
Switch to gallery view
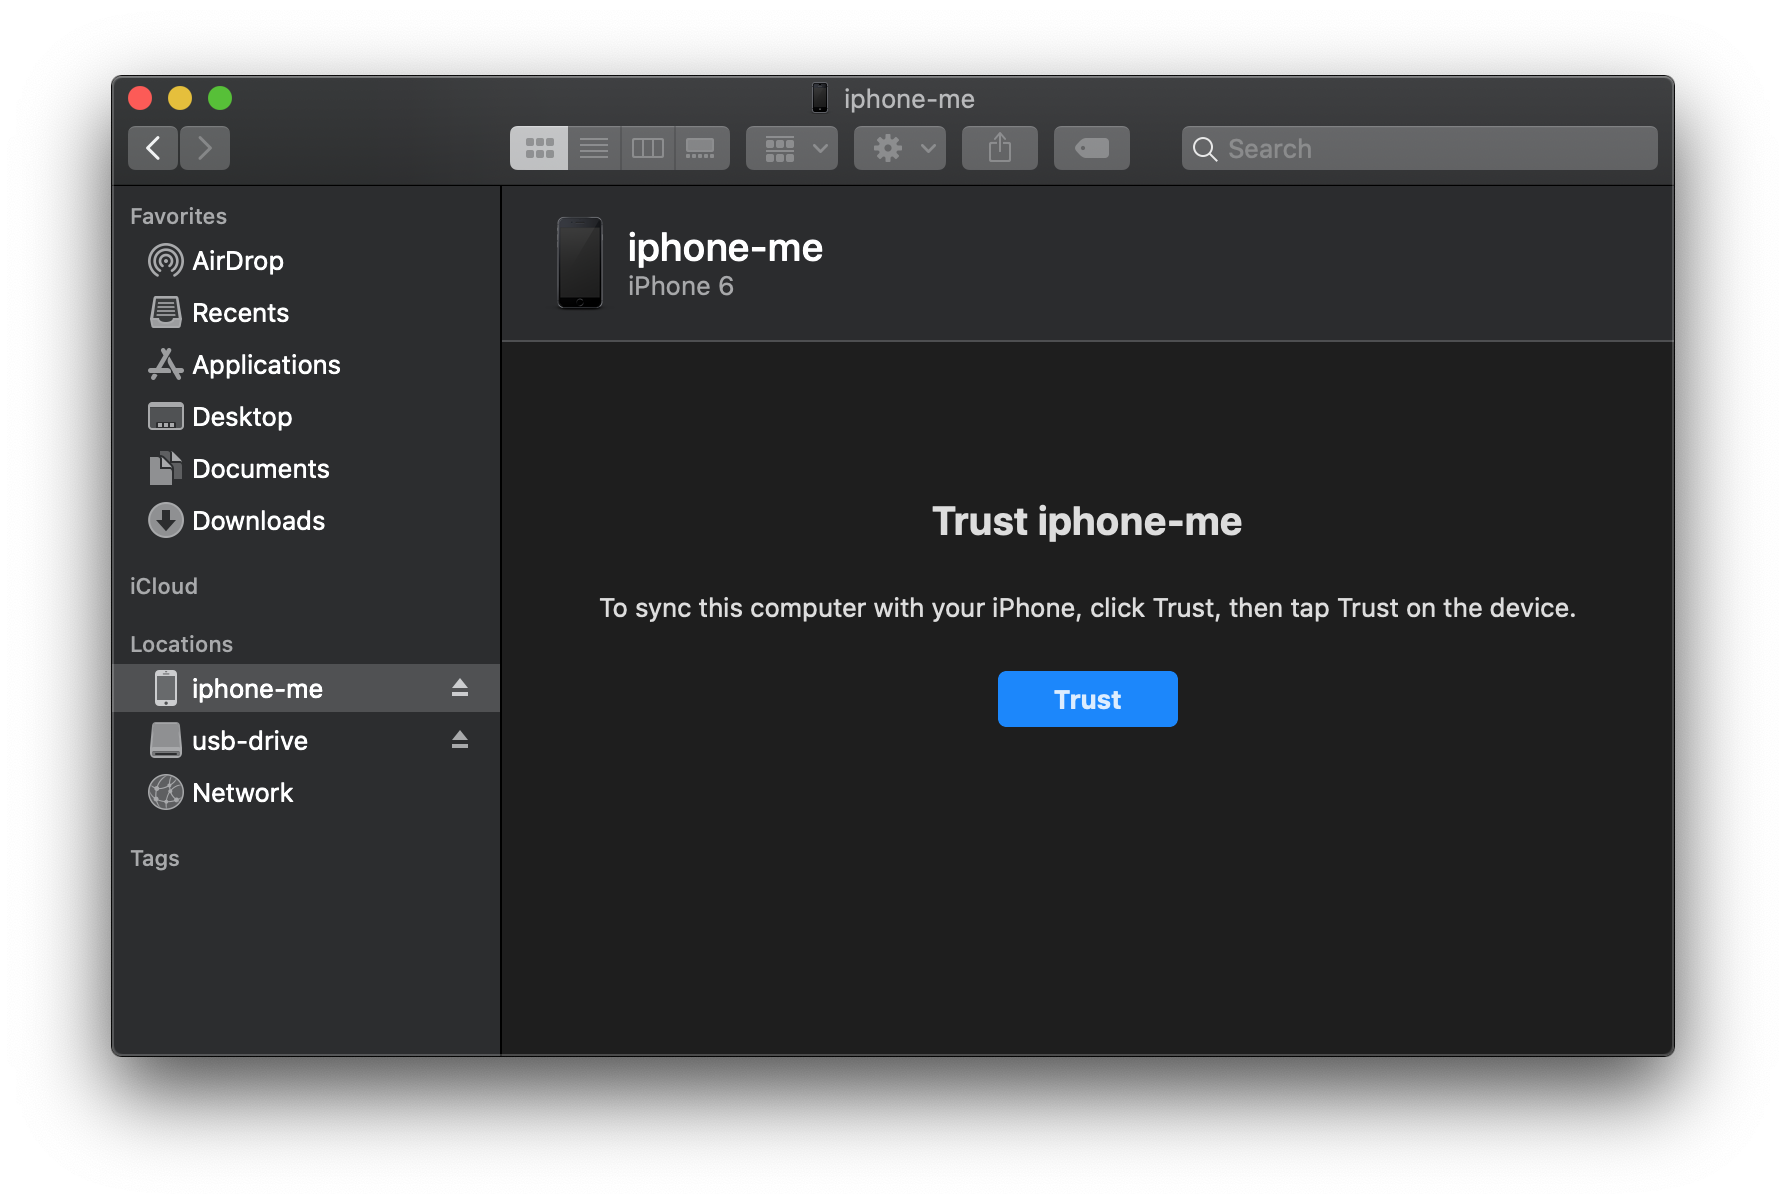click(x=702, y=148)
